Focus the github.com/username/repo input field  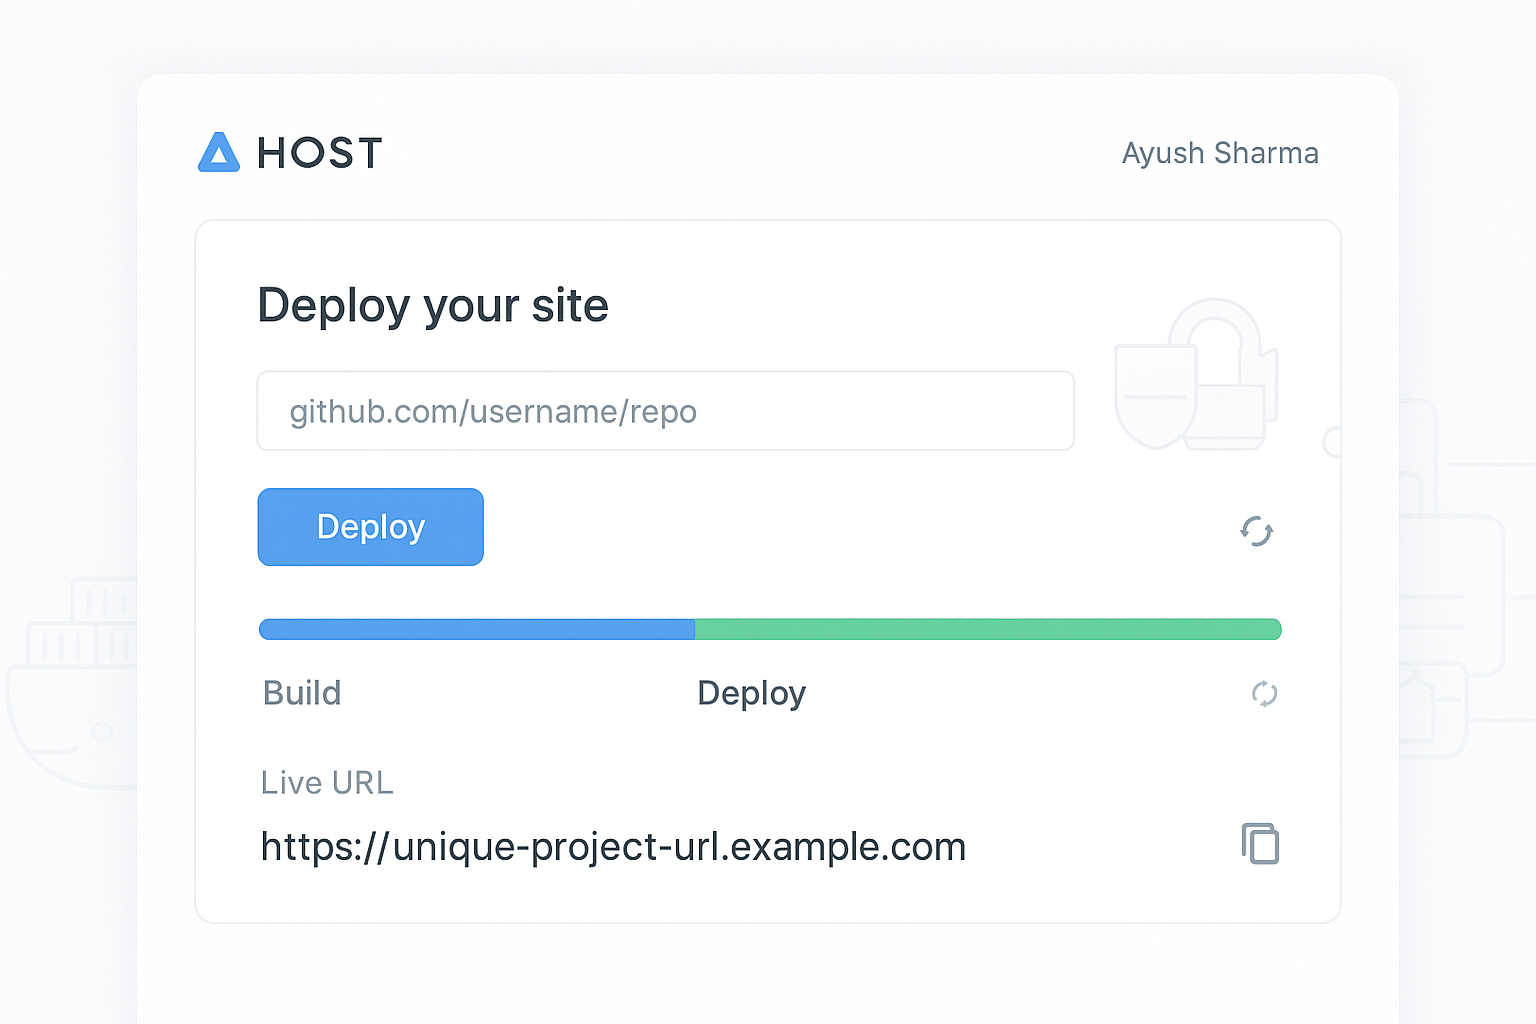[x=665, y=411]
